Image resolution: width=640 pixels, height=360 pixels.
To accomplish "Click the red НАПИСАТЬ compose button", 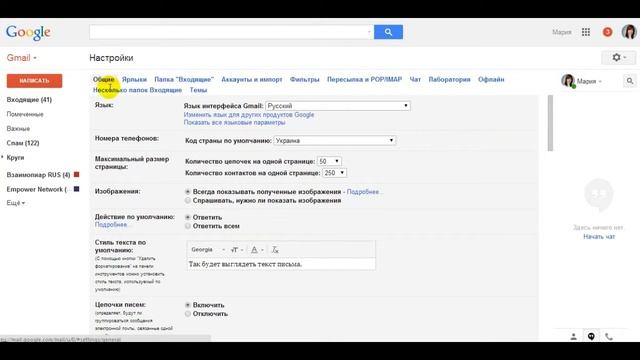I will (34, 81).
